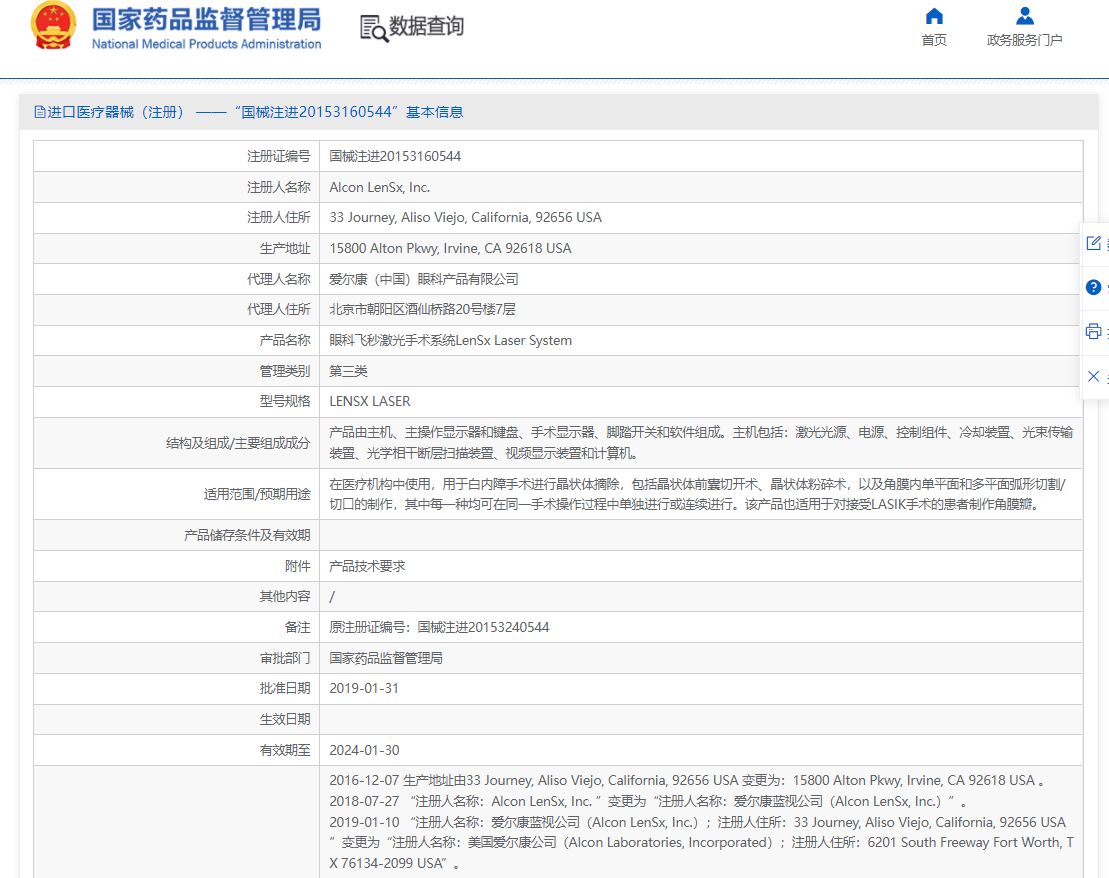Image resolution: width=1109 pixels, height=878 pixels.
Task: Select registration number value in 注册证编号 row
Action: (395, 156)
